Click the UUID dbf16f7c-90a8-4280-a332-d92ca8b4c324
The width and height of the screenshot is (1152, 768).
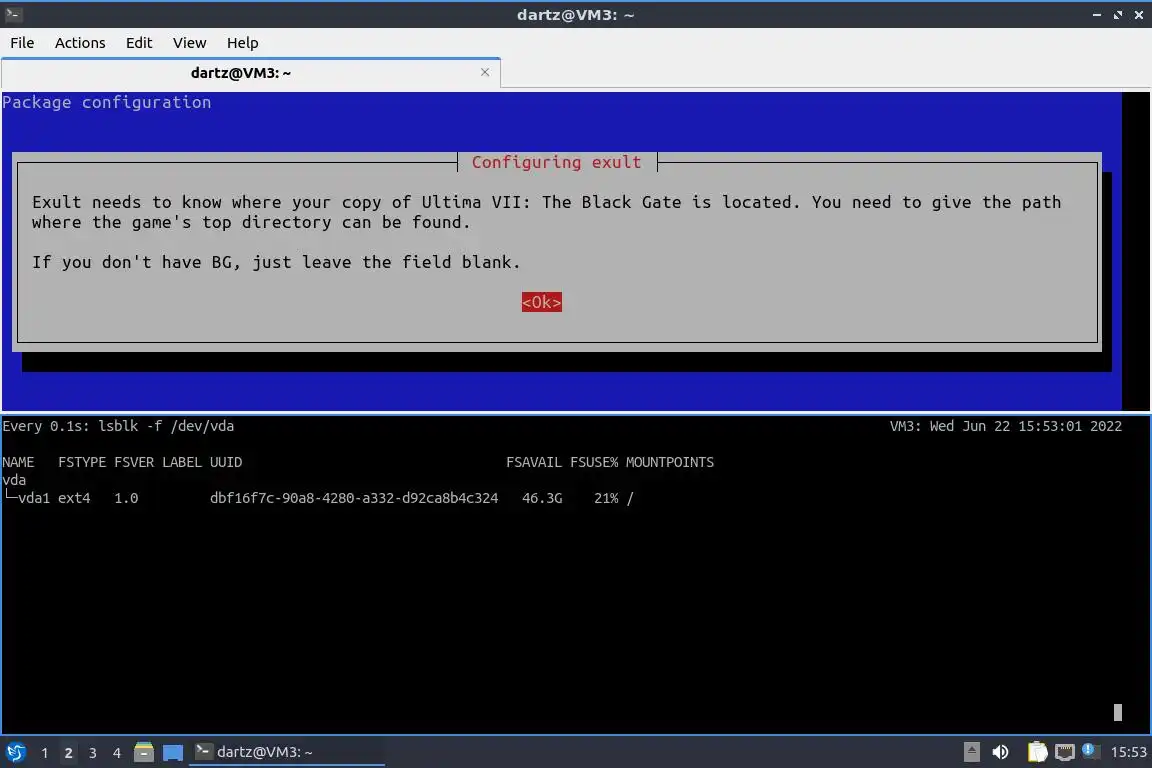[x=354, y=498]
